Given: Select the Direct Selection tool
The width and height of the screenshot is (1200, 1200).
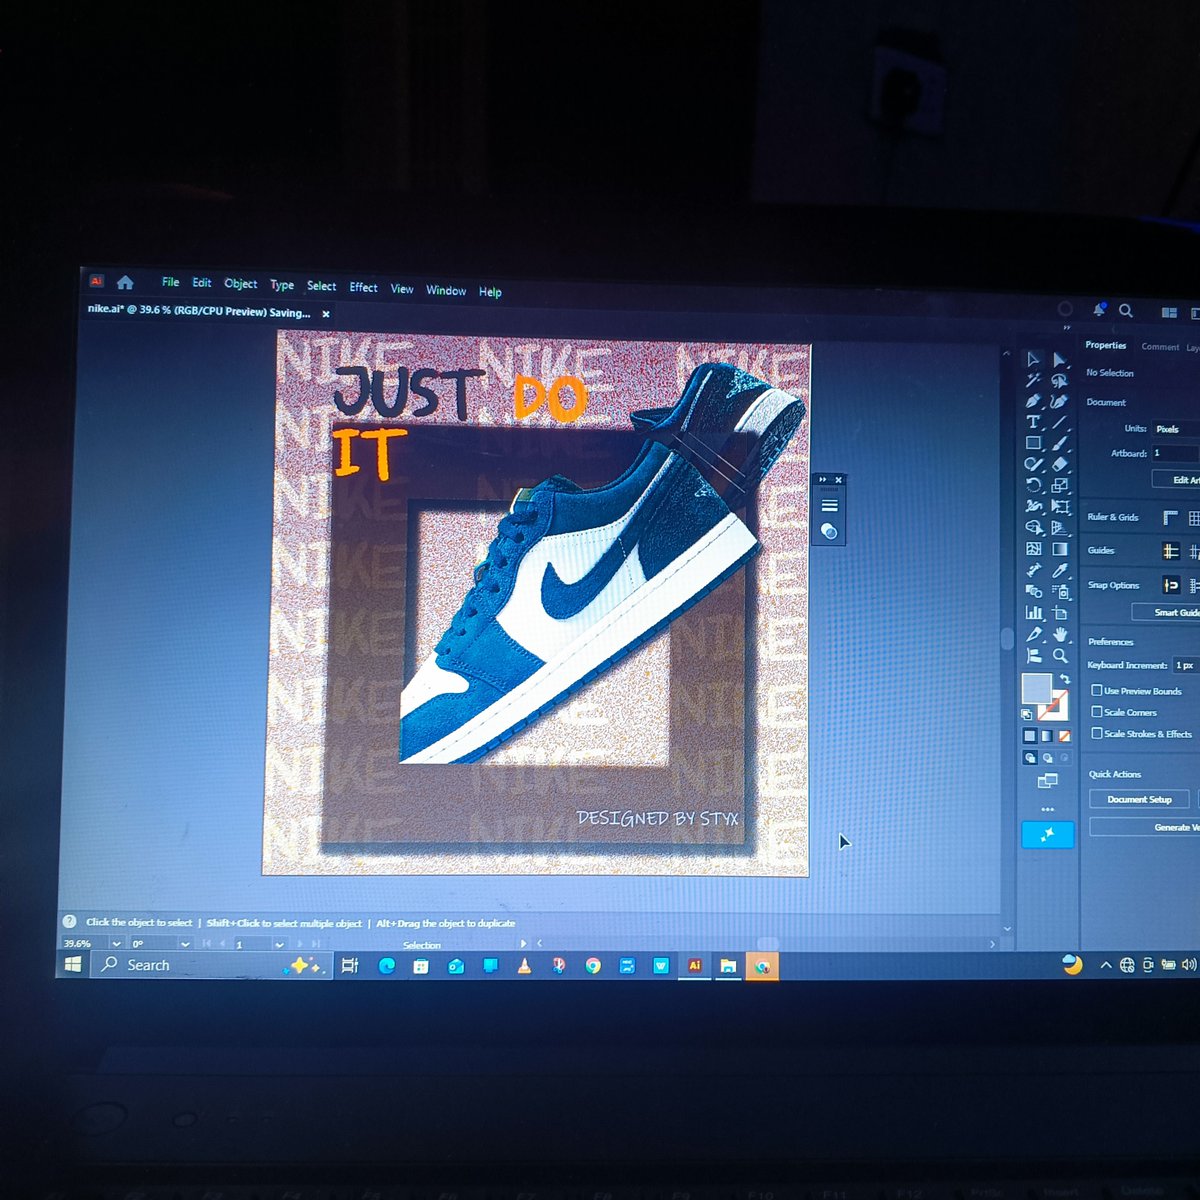Looking at the screenshot, I should click(1060, 359).
